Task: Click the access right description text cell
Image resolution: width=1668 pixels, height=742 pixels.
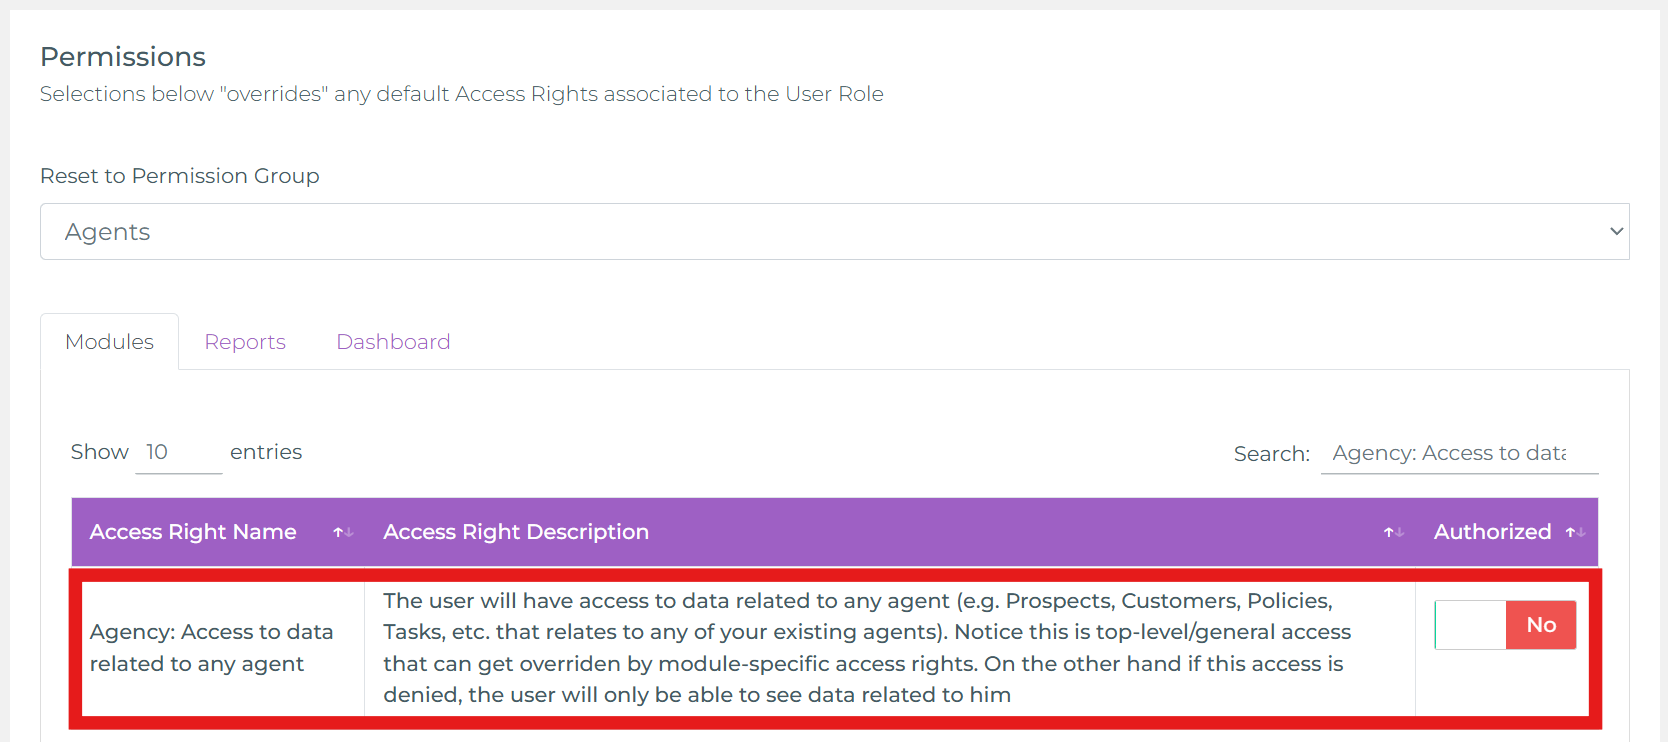Action: point(866,648)
